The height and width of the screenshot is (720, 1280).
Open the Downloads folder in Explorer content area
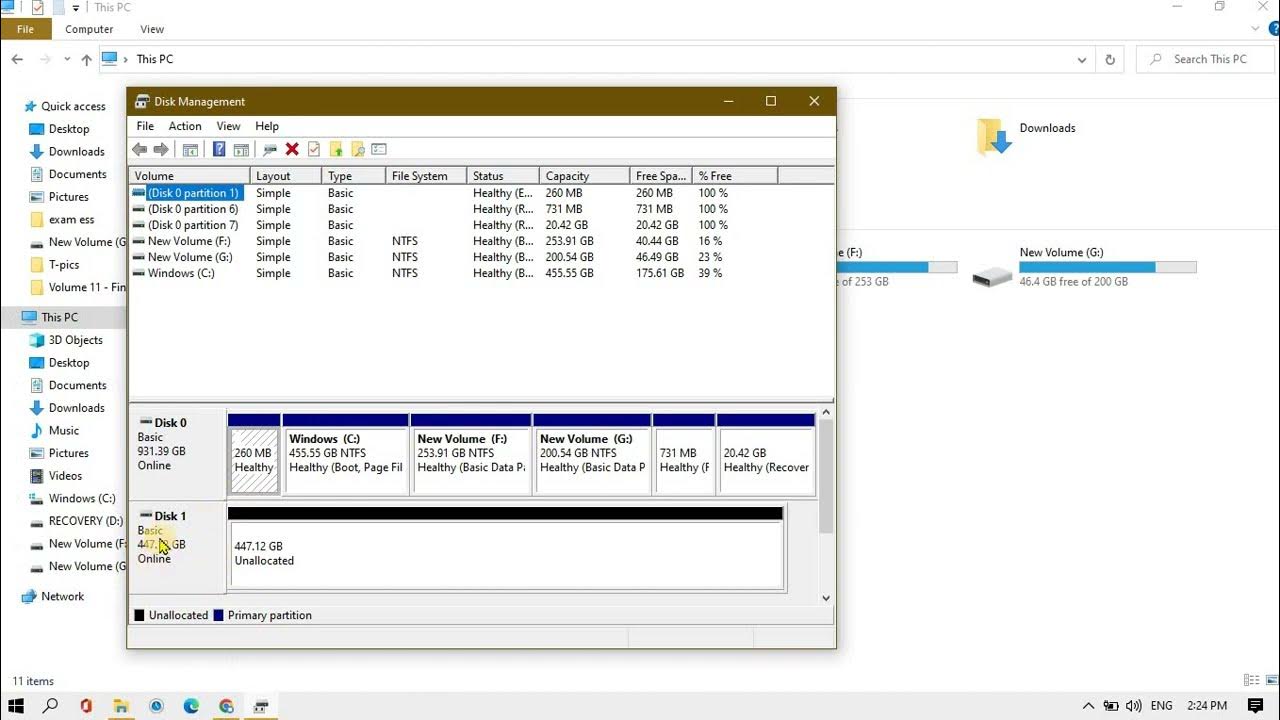click(1027, 136)
